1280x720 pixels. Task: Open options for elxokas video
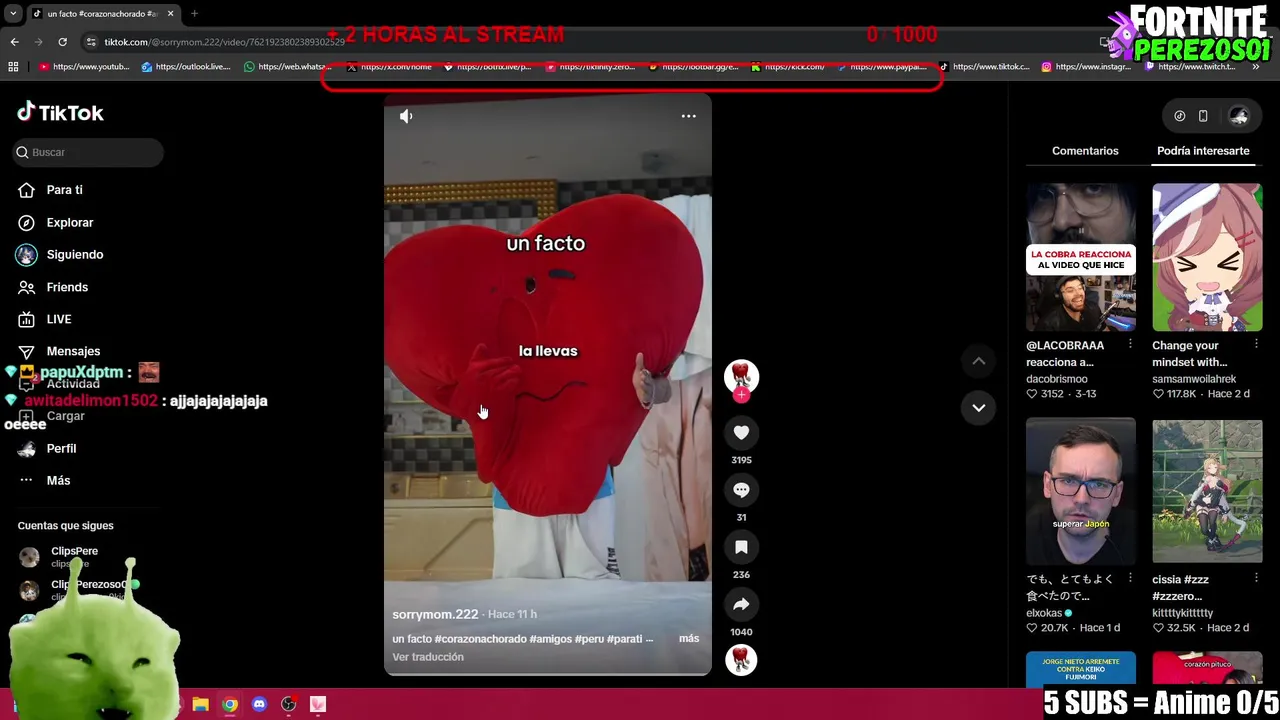[x=1130, y=578]
